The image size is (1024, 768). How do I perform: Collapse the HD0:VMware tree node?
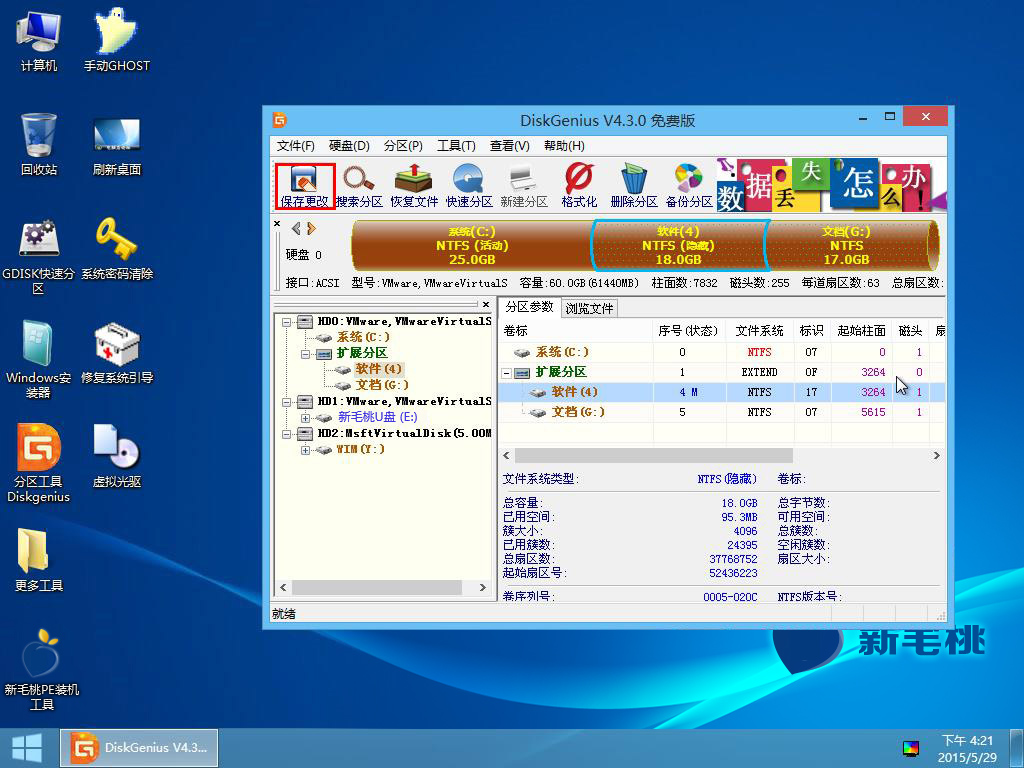coord(287,322)
